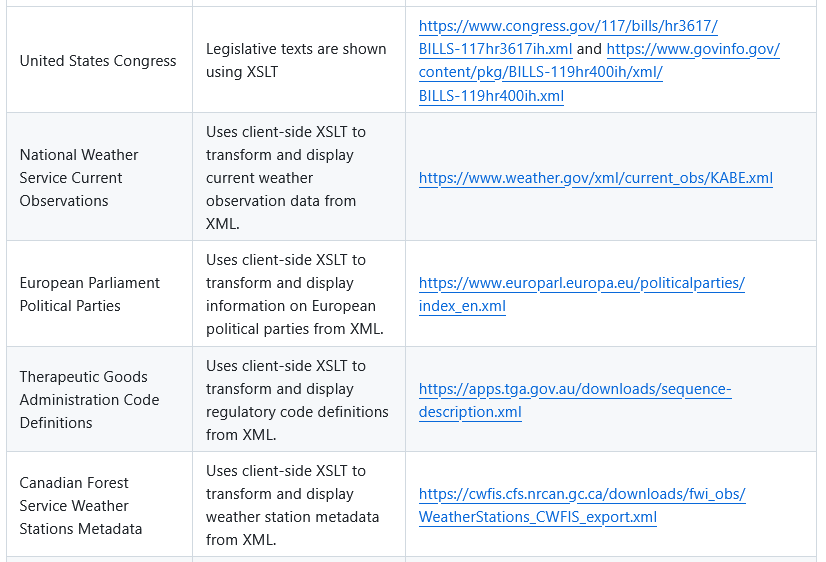This screenshot has height=562, width=826.
Task: Select the Therapeutic Goods Administration Code Definitions cell
Action: pyautogui.click(x=89, y=400)
